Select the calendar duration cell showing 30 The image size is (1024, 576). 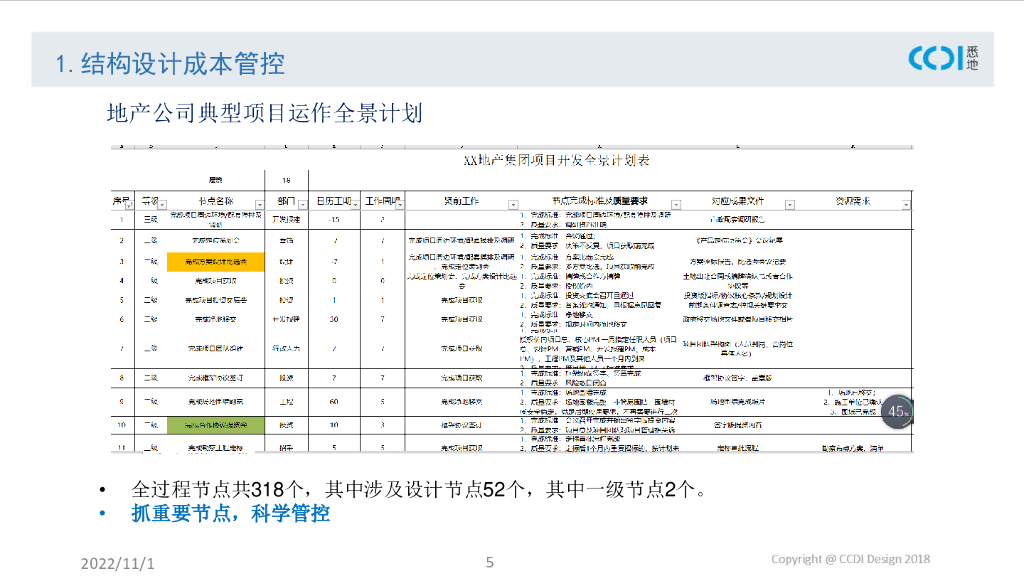334,319
